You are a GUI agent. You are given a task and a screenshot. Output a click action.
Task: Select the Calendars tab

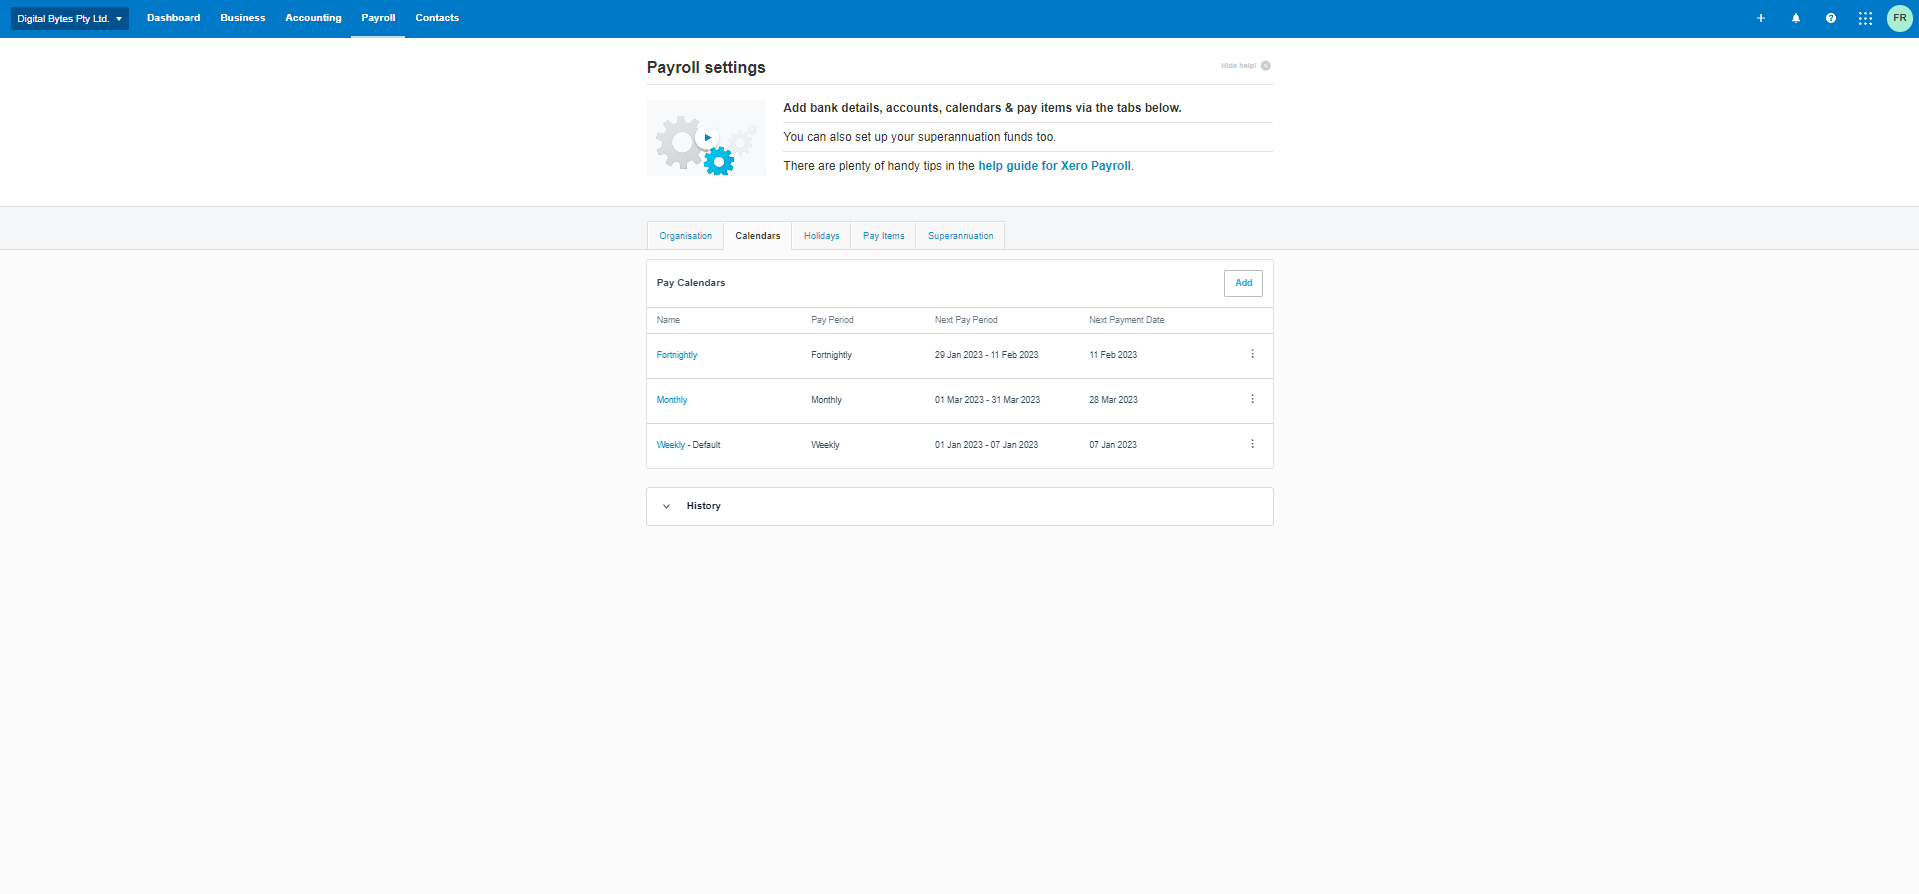click(x=758, y=236)
